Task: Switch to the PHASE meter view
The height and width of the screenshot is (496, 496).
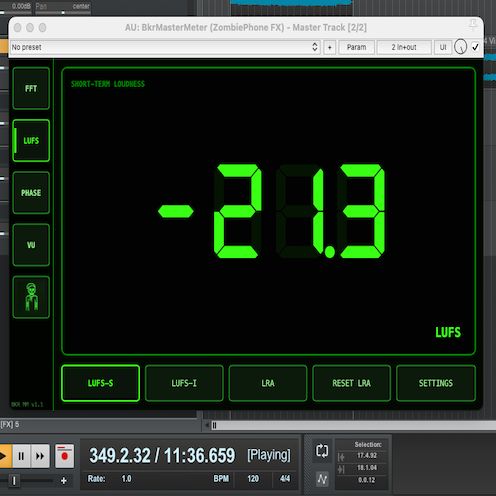Action: click(x=31, y=193)
